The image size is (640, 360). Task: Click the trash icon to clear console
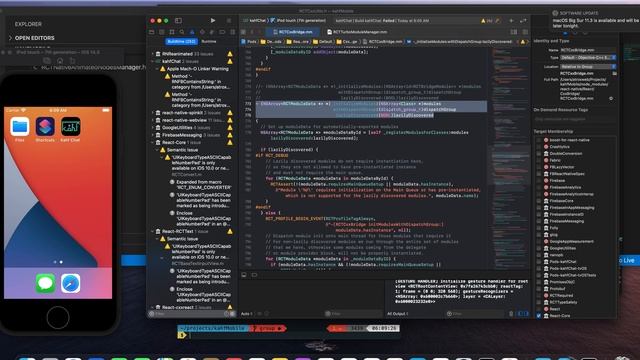pos(511,314)
